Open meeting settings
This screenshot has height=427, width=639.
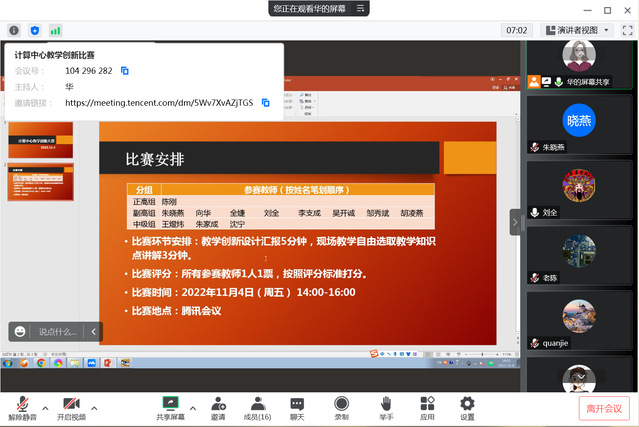tap(467, 405)
